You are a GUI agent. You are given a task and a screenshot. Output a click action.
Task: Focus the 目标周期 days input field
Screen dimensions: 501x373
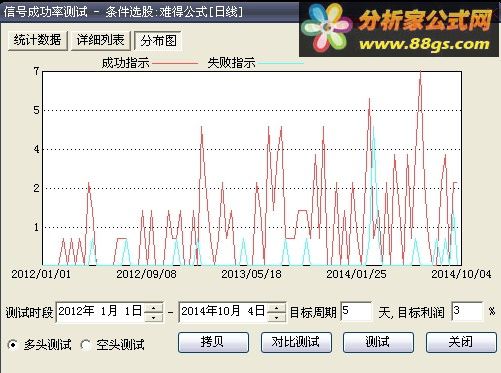point(356,311)
